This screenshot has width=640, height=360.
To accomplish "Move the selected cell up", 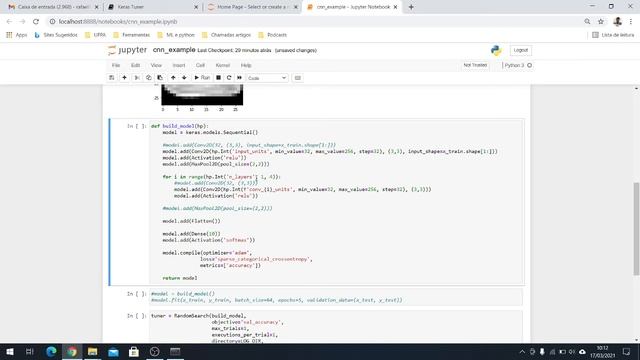I will [173, 78].
